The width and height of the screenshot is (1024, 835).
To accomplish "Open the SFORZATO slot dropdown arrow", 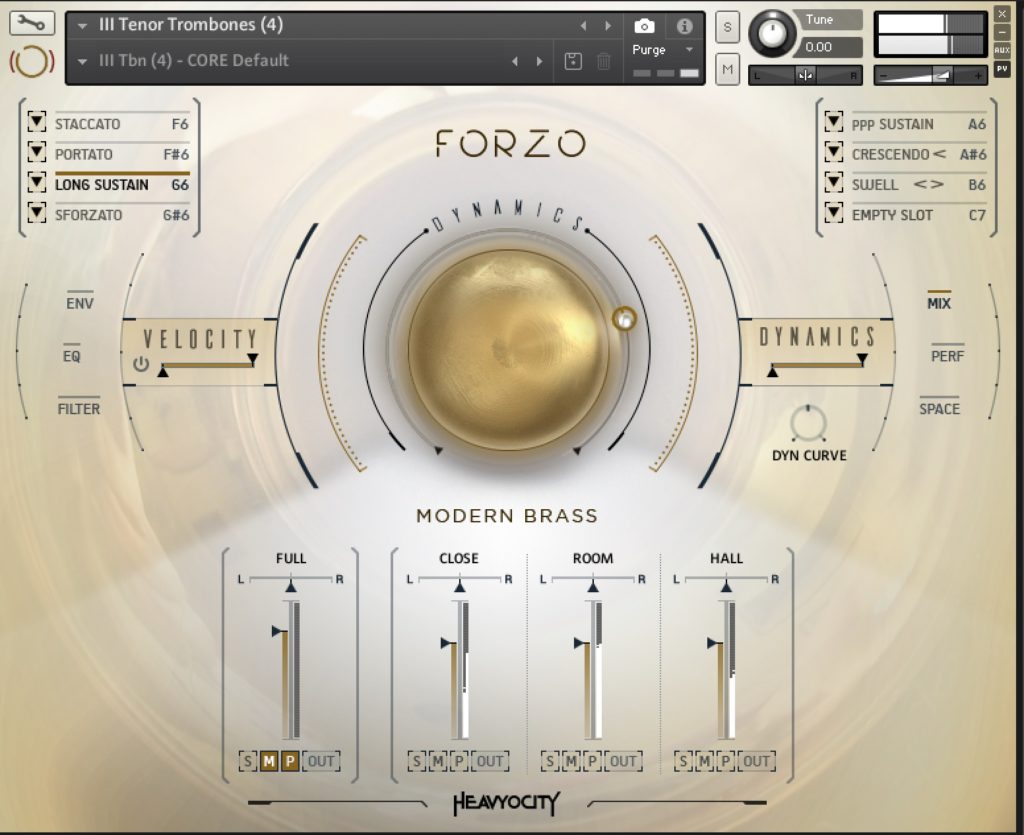I will point(37,213).
